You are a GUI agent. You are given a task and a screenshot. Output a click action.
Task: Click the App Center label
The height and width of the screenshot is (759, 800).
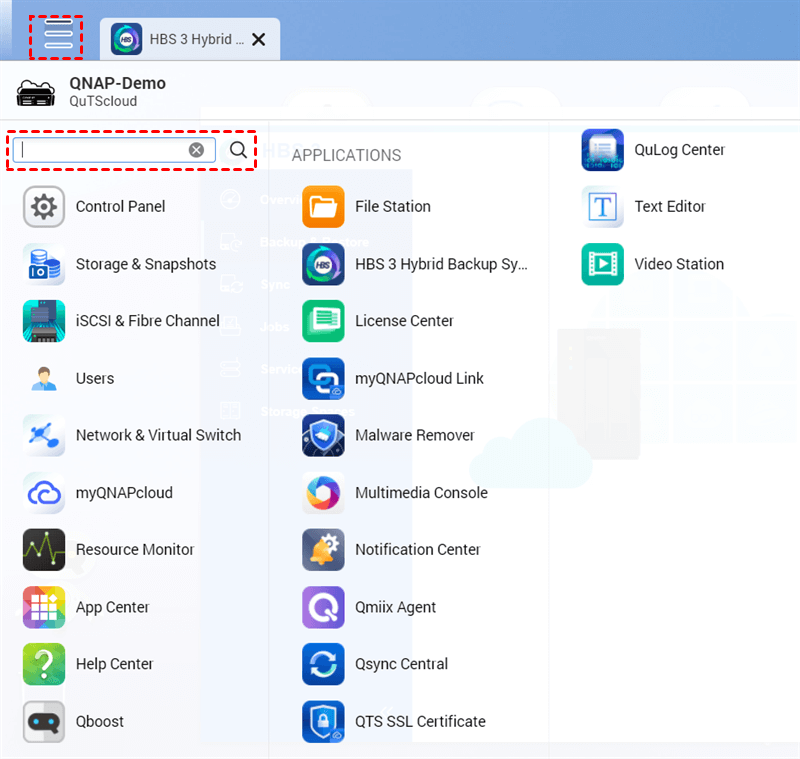click(x=113, y=608)
